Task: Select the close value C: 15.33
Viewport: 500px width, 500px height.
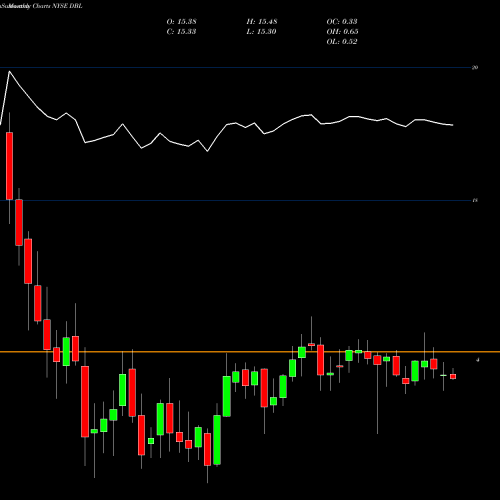Action: pyautogui.click(x=181, y=31)
